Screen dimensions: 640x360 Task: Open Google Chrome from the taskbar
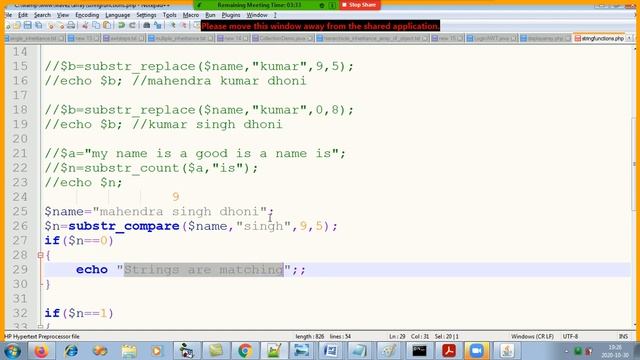pyautogui.click(x=245, y=351)
